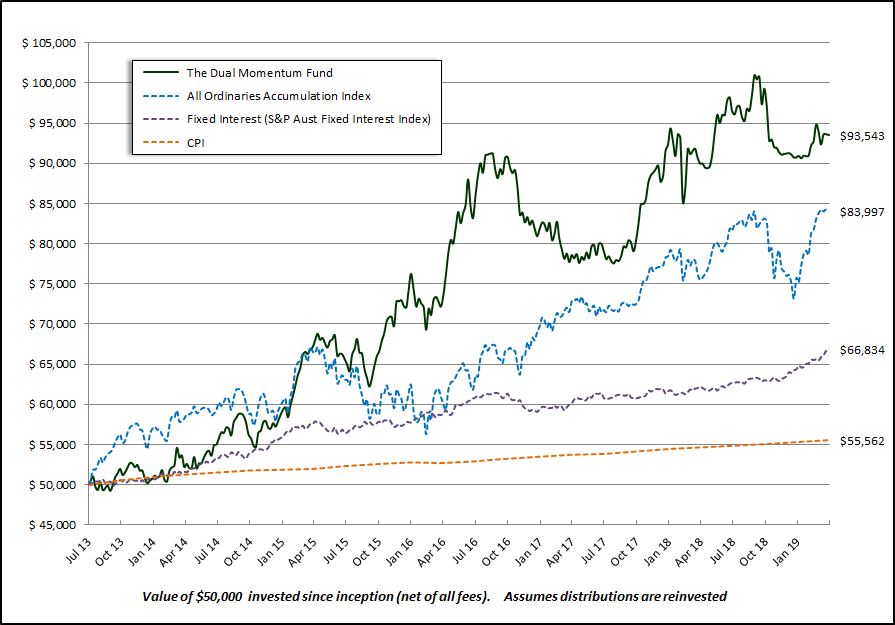This screenshot has width=895, height=625.
Task: Click the orange dashed CPI legend sample
Action: click(x=160, y=143)
